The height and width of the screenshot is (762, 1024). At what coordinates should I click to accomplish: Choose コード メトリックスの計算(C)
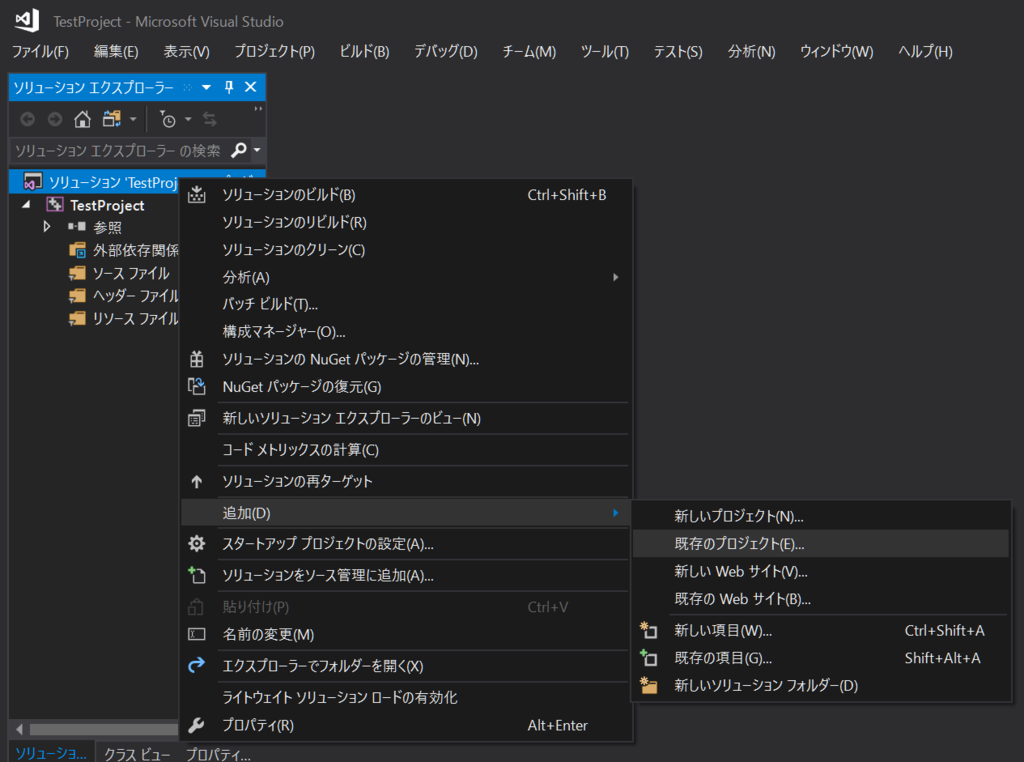pyautogui.click(x=300, y=450)
